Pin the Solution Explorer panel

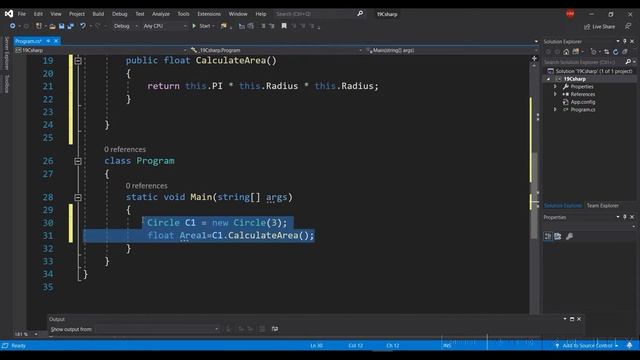(624, 41)
